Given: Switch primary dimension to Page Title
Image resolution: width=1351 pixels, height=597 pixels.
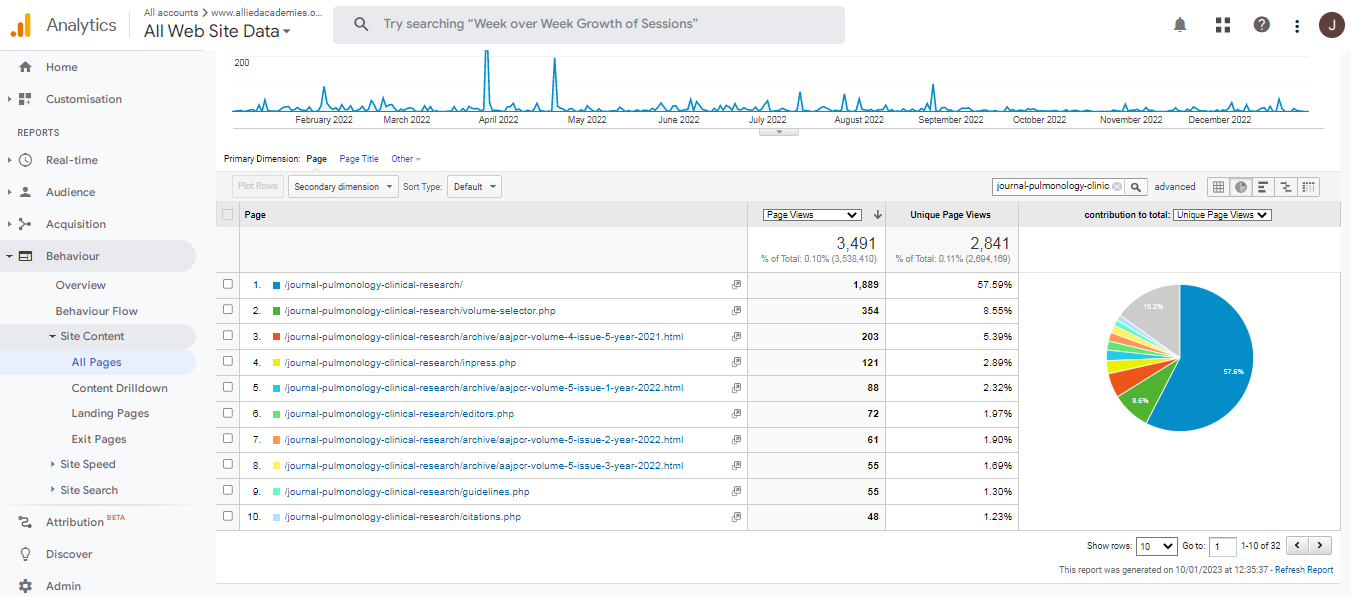Looking at the screenshot, I should (x=359, y=159).
